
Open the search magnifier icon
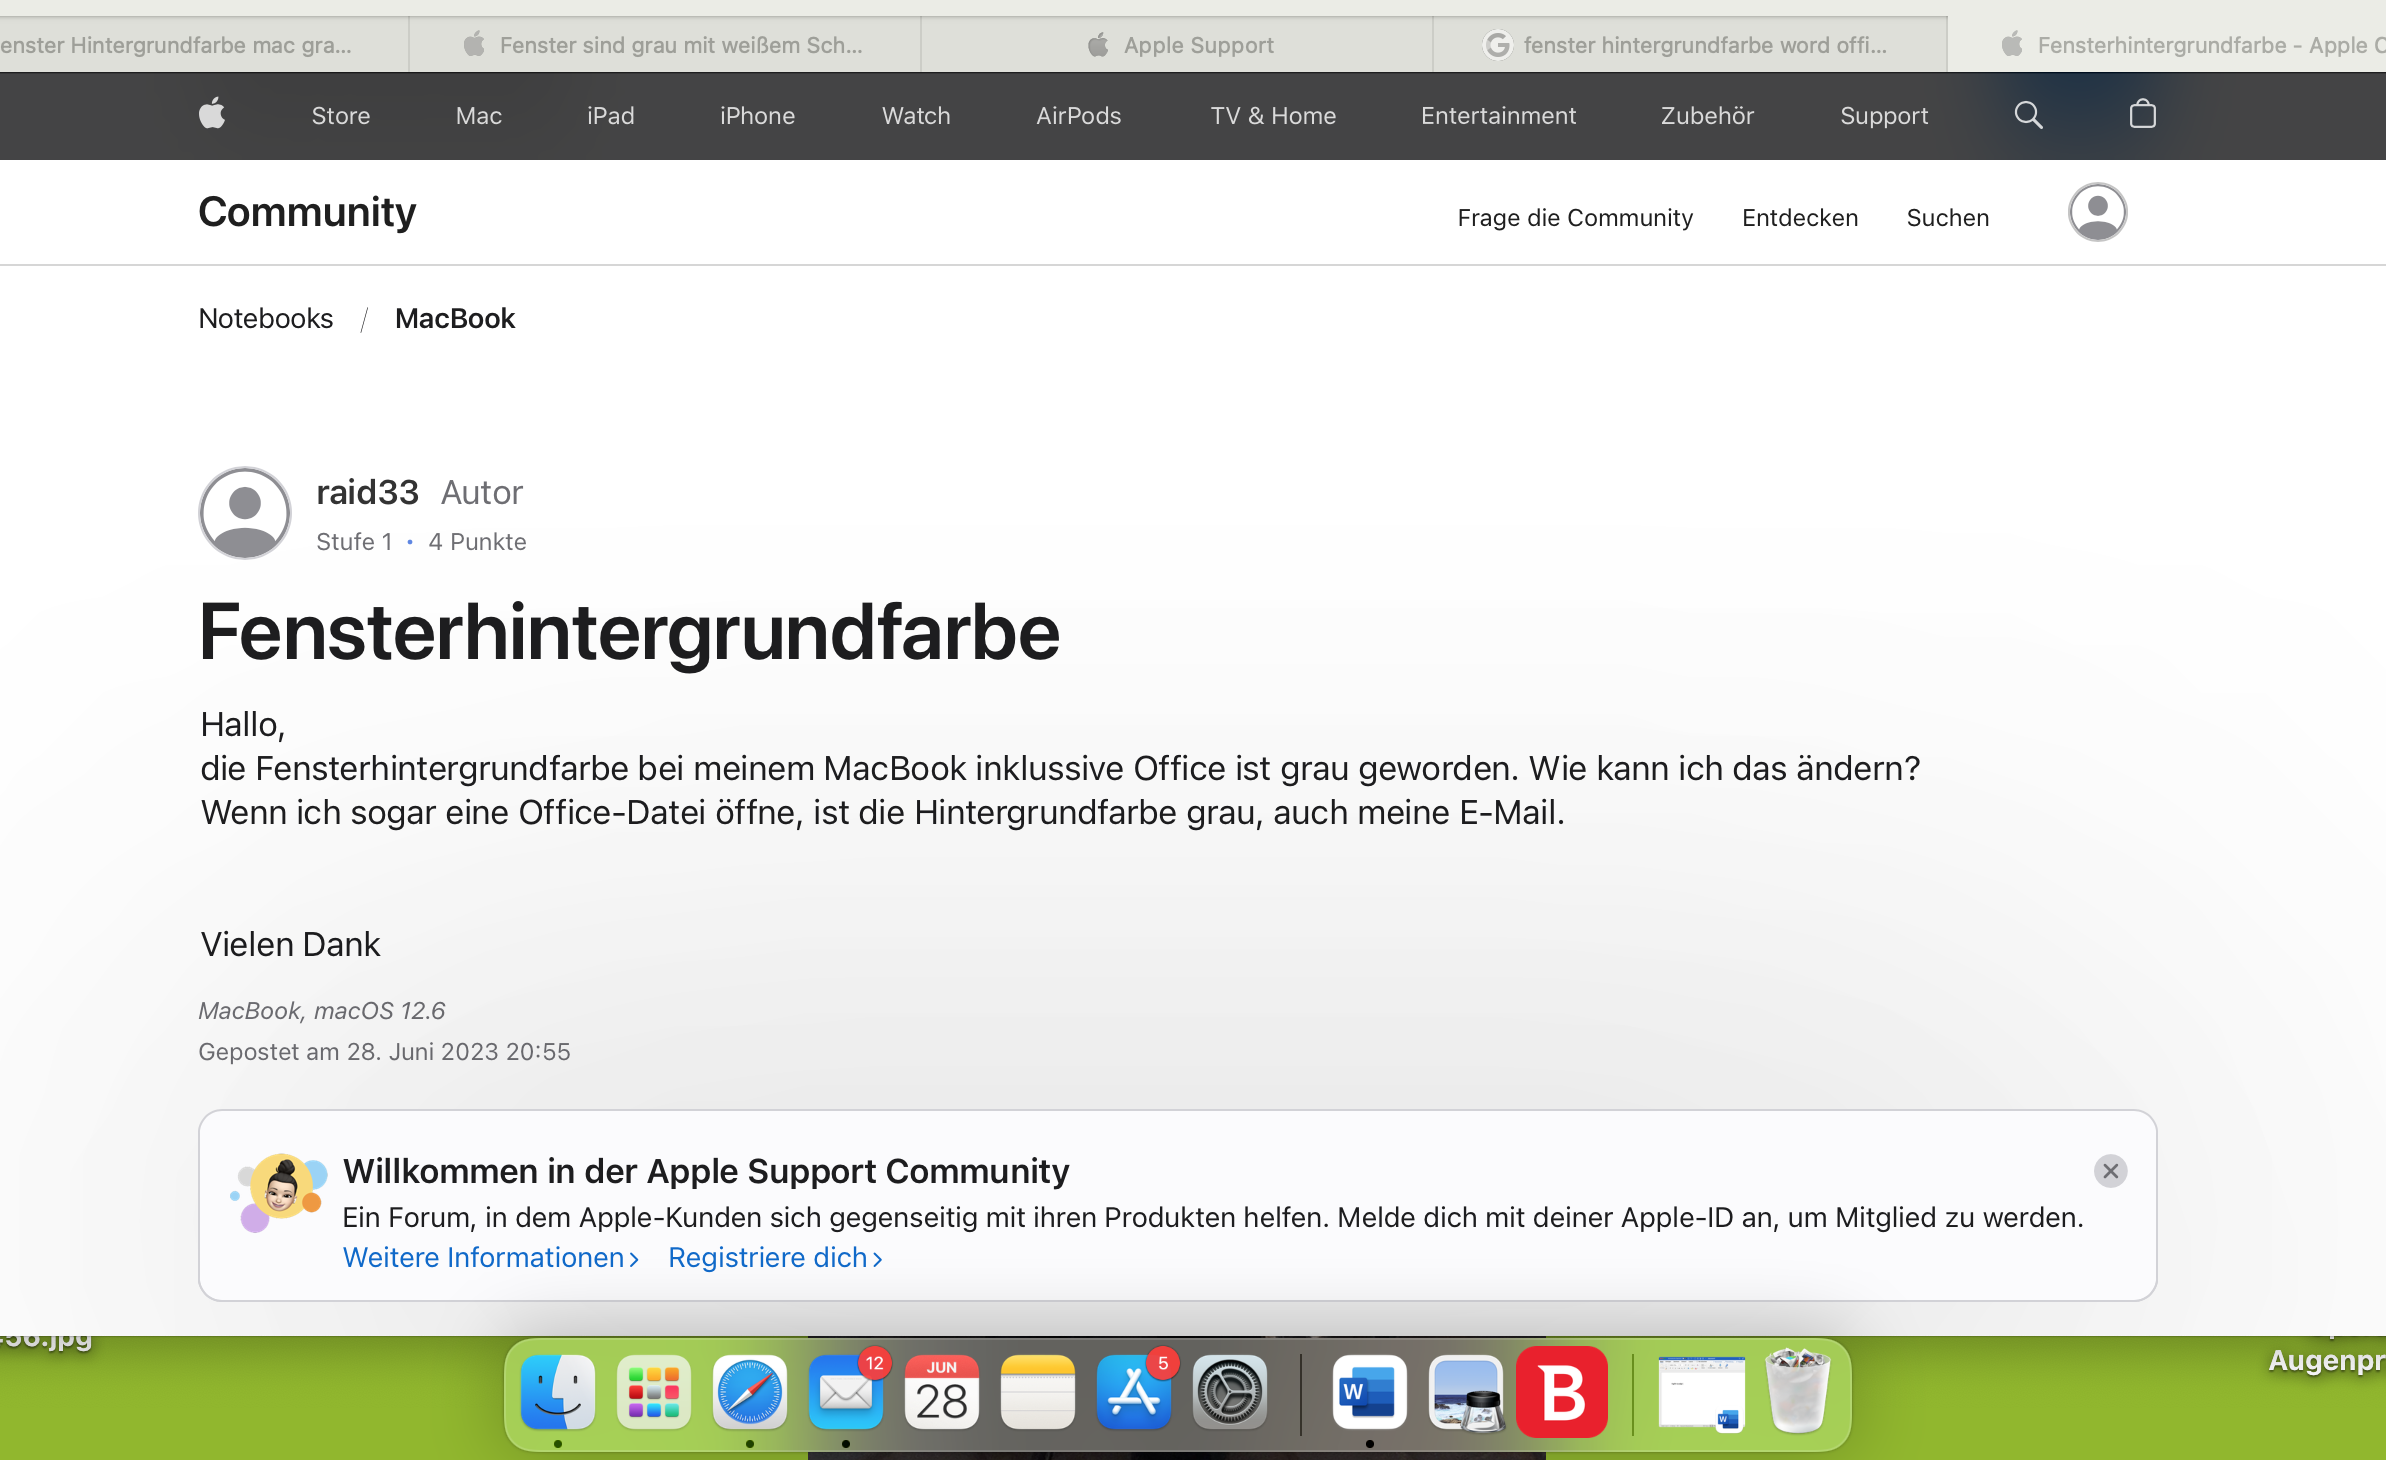pyautogui.click(x=2028, y=115)
